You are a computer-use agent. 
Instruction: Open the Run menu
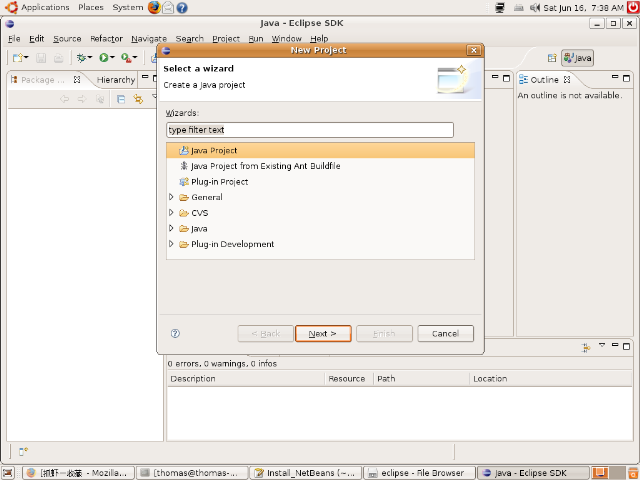256,39
